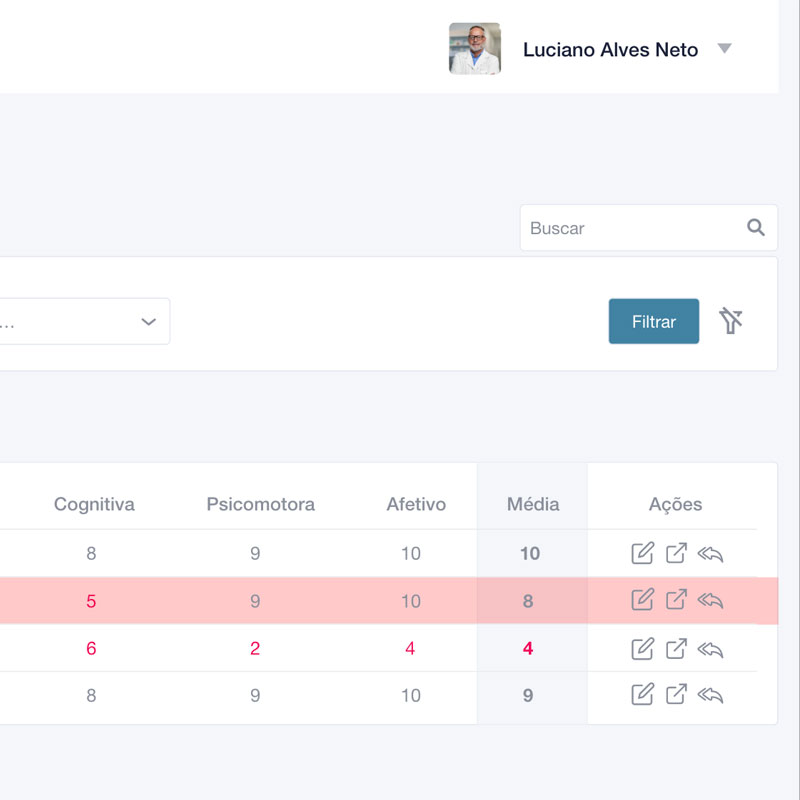The height and width of the screenshot is (800, 800).
Task: Click reply-all icon in highlighted row
Action: [711, 600]
